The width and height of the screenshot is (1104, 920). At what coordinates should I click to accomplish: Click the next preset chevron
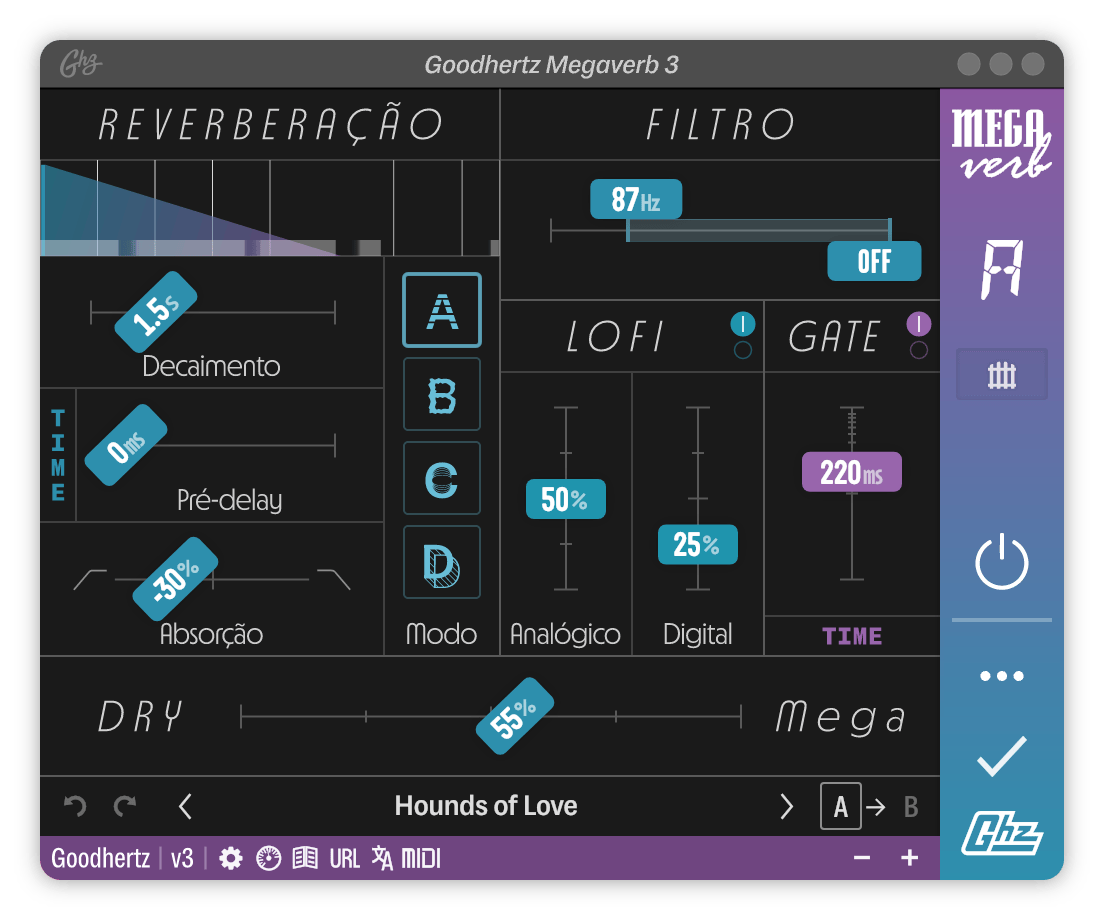786,806
